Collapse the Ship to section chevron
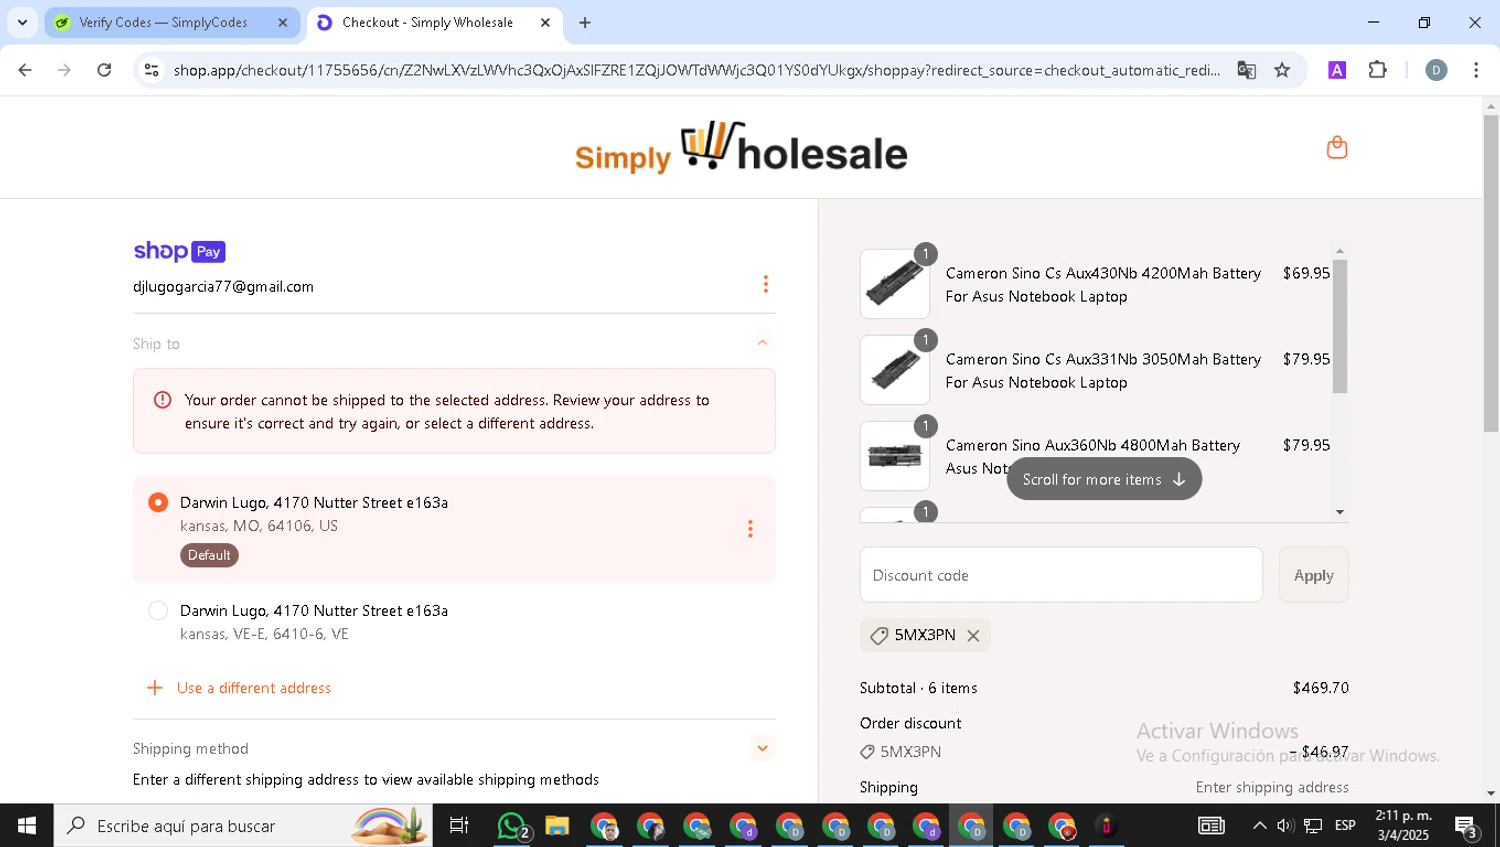 (762, 343)
